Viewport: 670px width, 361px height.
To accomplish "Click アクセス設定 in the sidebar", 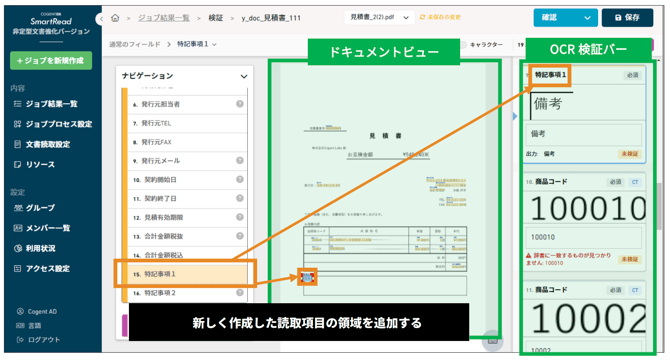I will click(x=48, y=269).
